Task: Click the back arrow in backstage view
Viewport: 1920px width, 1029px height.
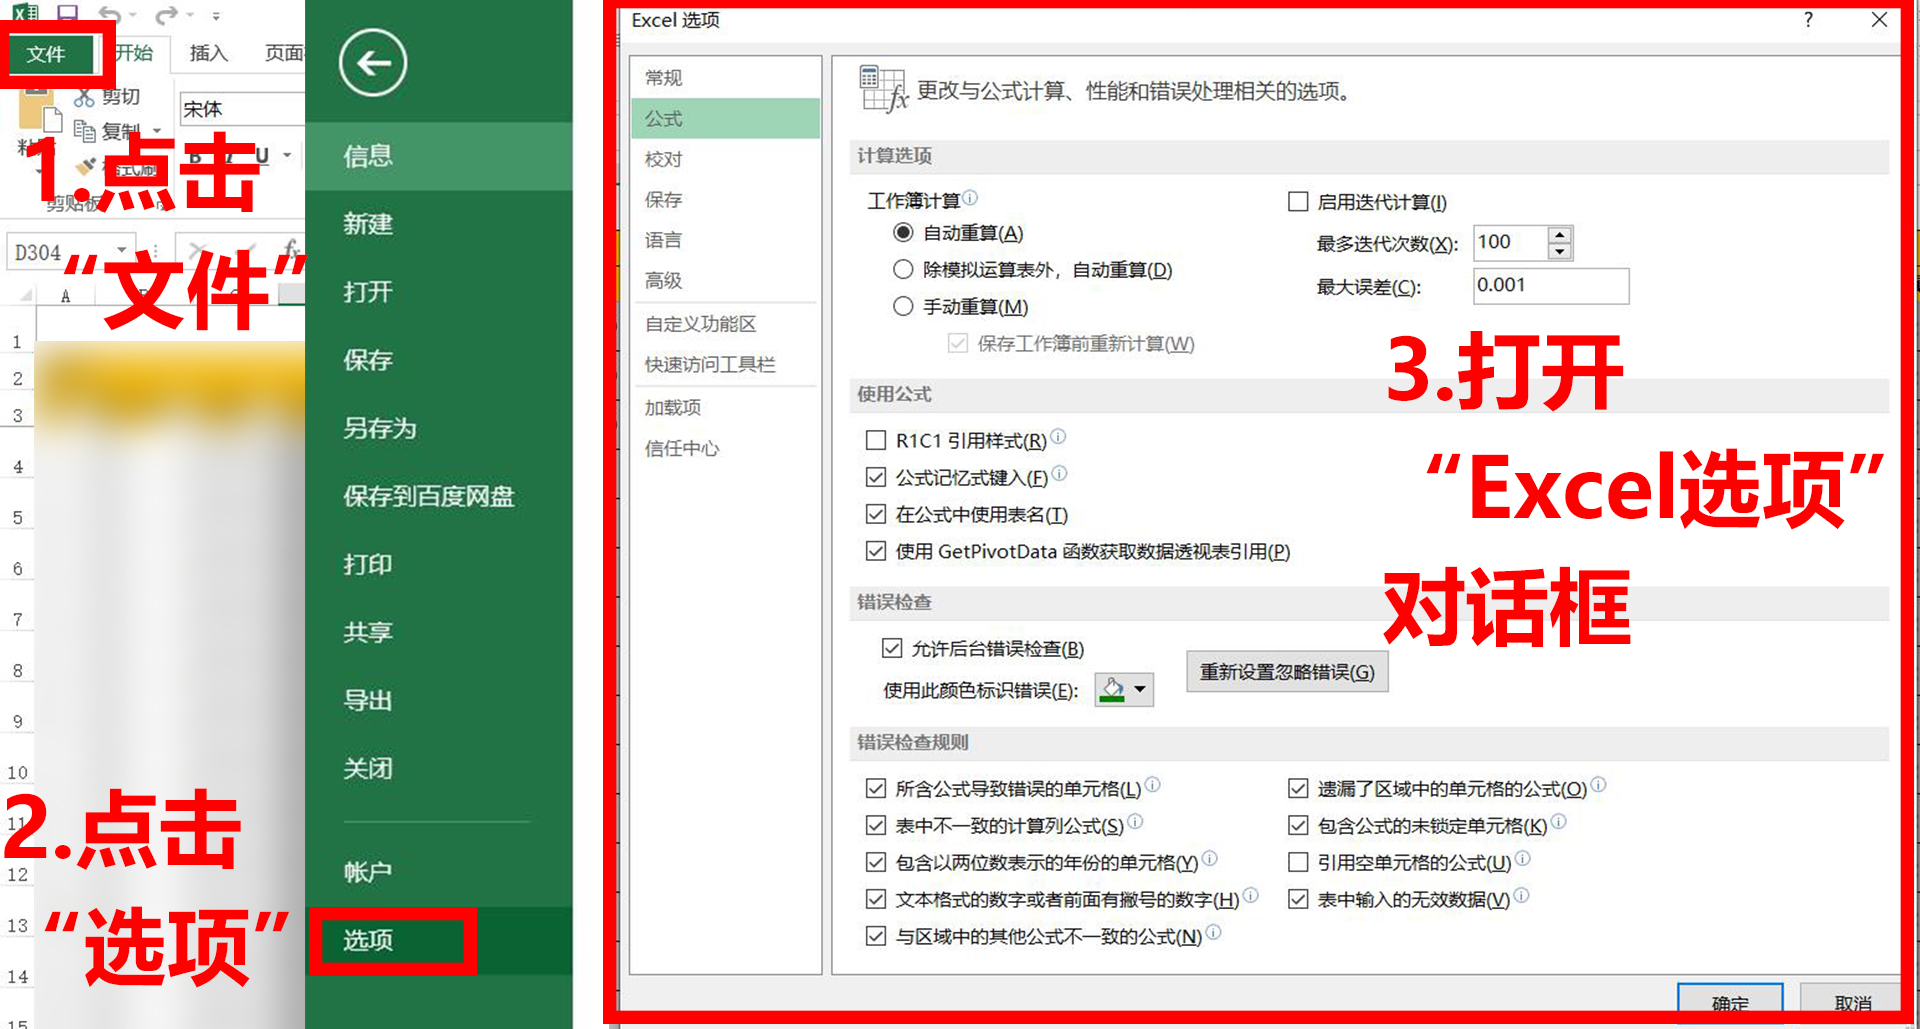Action: tap(373, 63)
